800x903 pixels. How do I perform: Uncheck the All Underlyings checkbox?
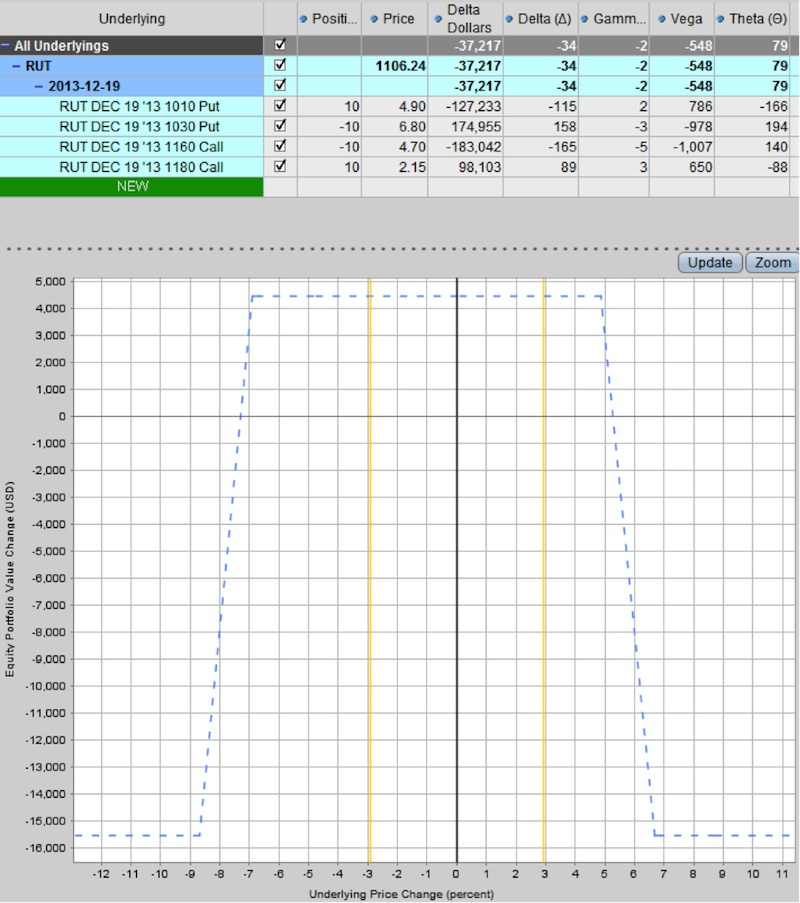tap(280, 44)
